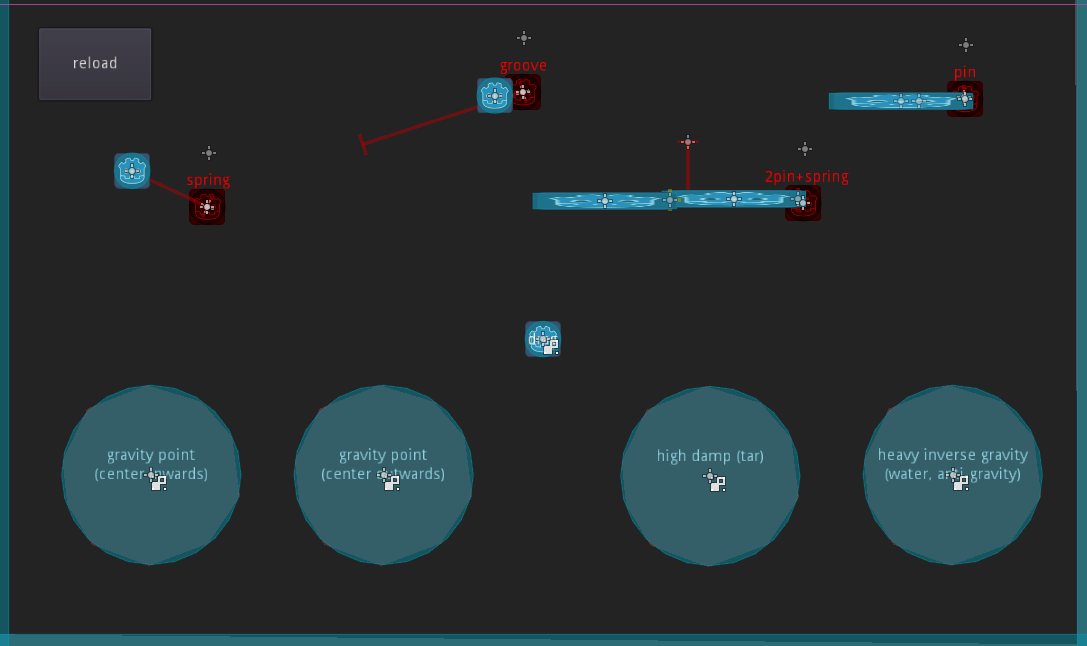This screenshot has height=646, width=1087.
Task: Click the pivot crosshair above pin label
Action: pyautogui.click(x=966, y=45)
